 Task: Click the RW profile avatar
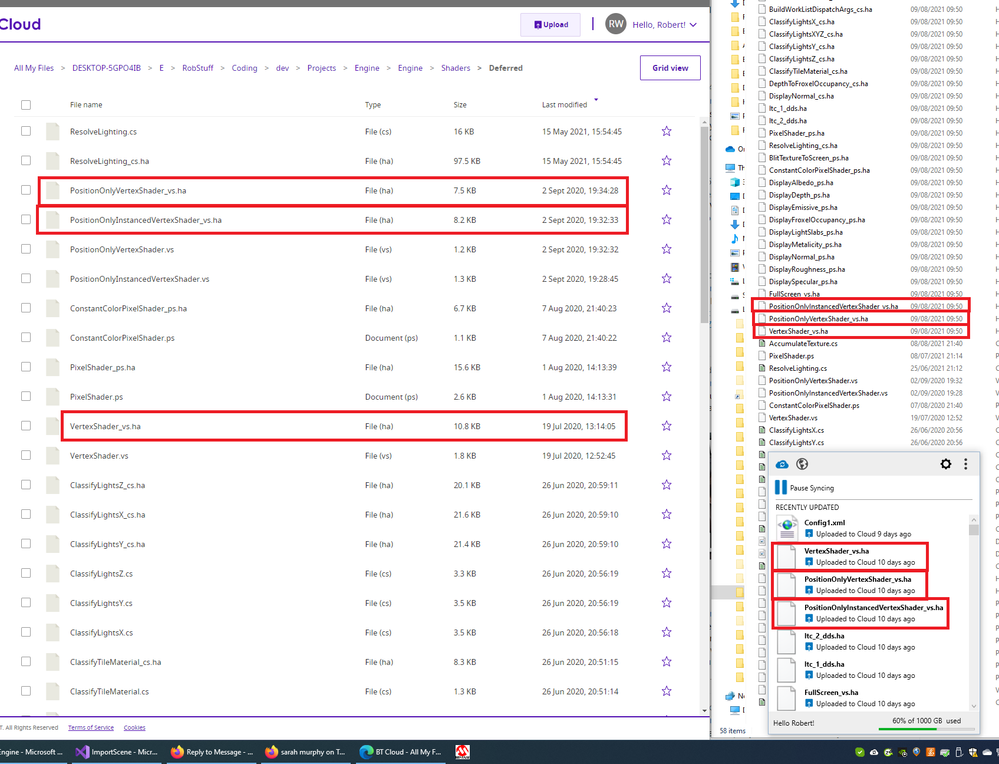coord(615,24)
